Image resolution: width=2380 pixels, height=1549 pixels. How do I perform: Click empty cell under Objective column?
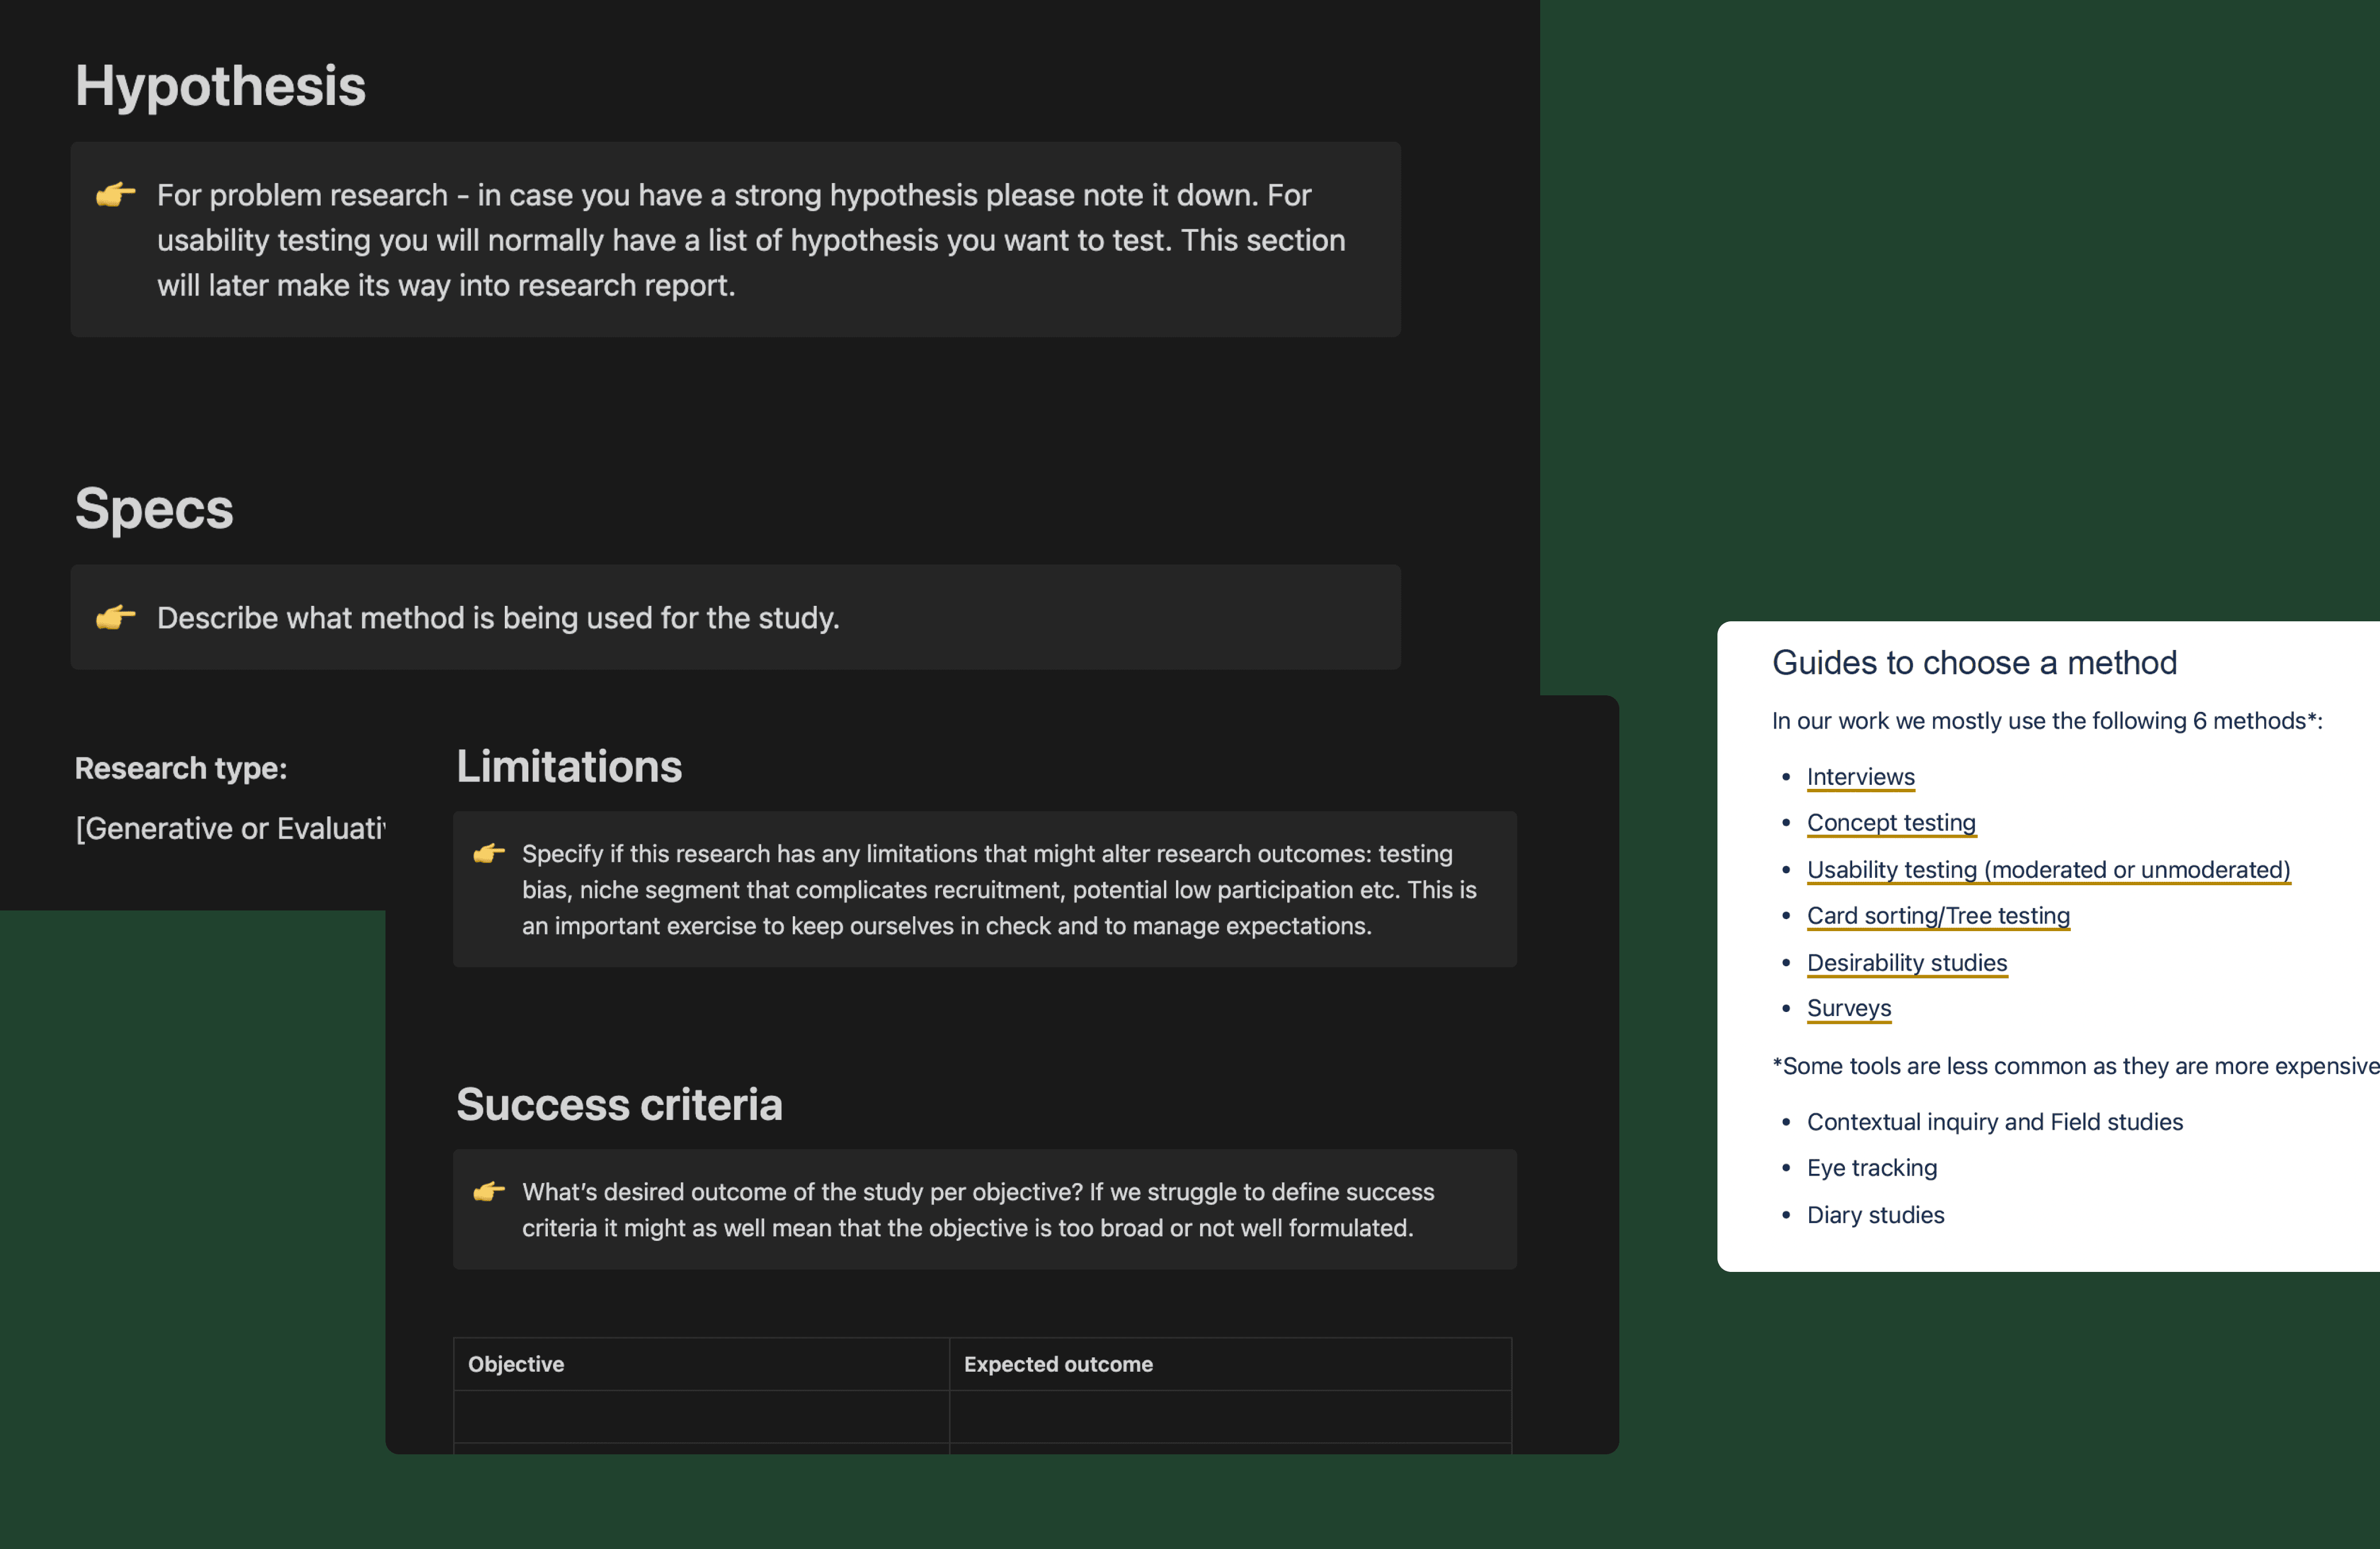coord(701,1416)
